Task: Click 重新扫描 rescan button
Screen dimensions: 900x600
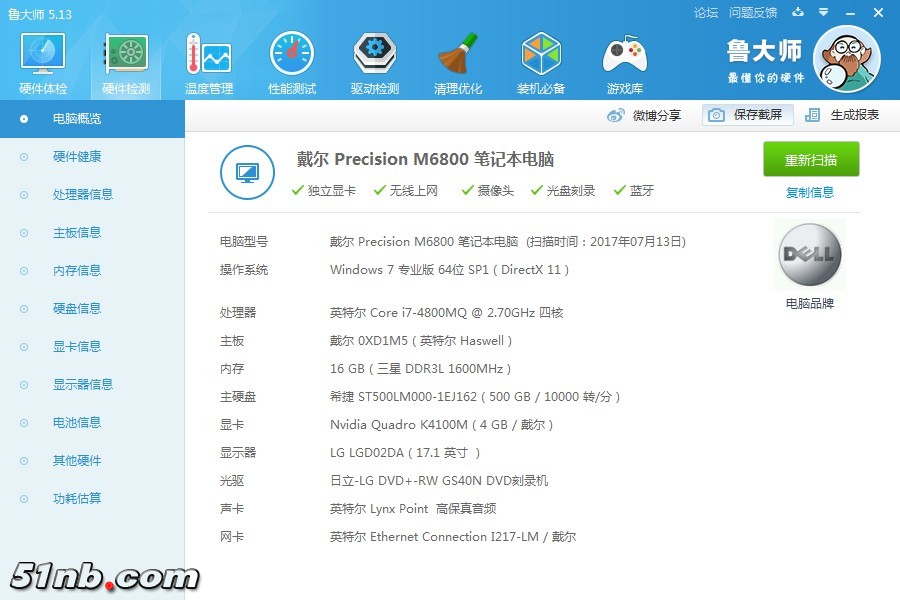Action: tap(811, 159)
